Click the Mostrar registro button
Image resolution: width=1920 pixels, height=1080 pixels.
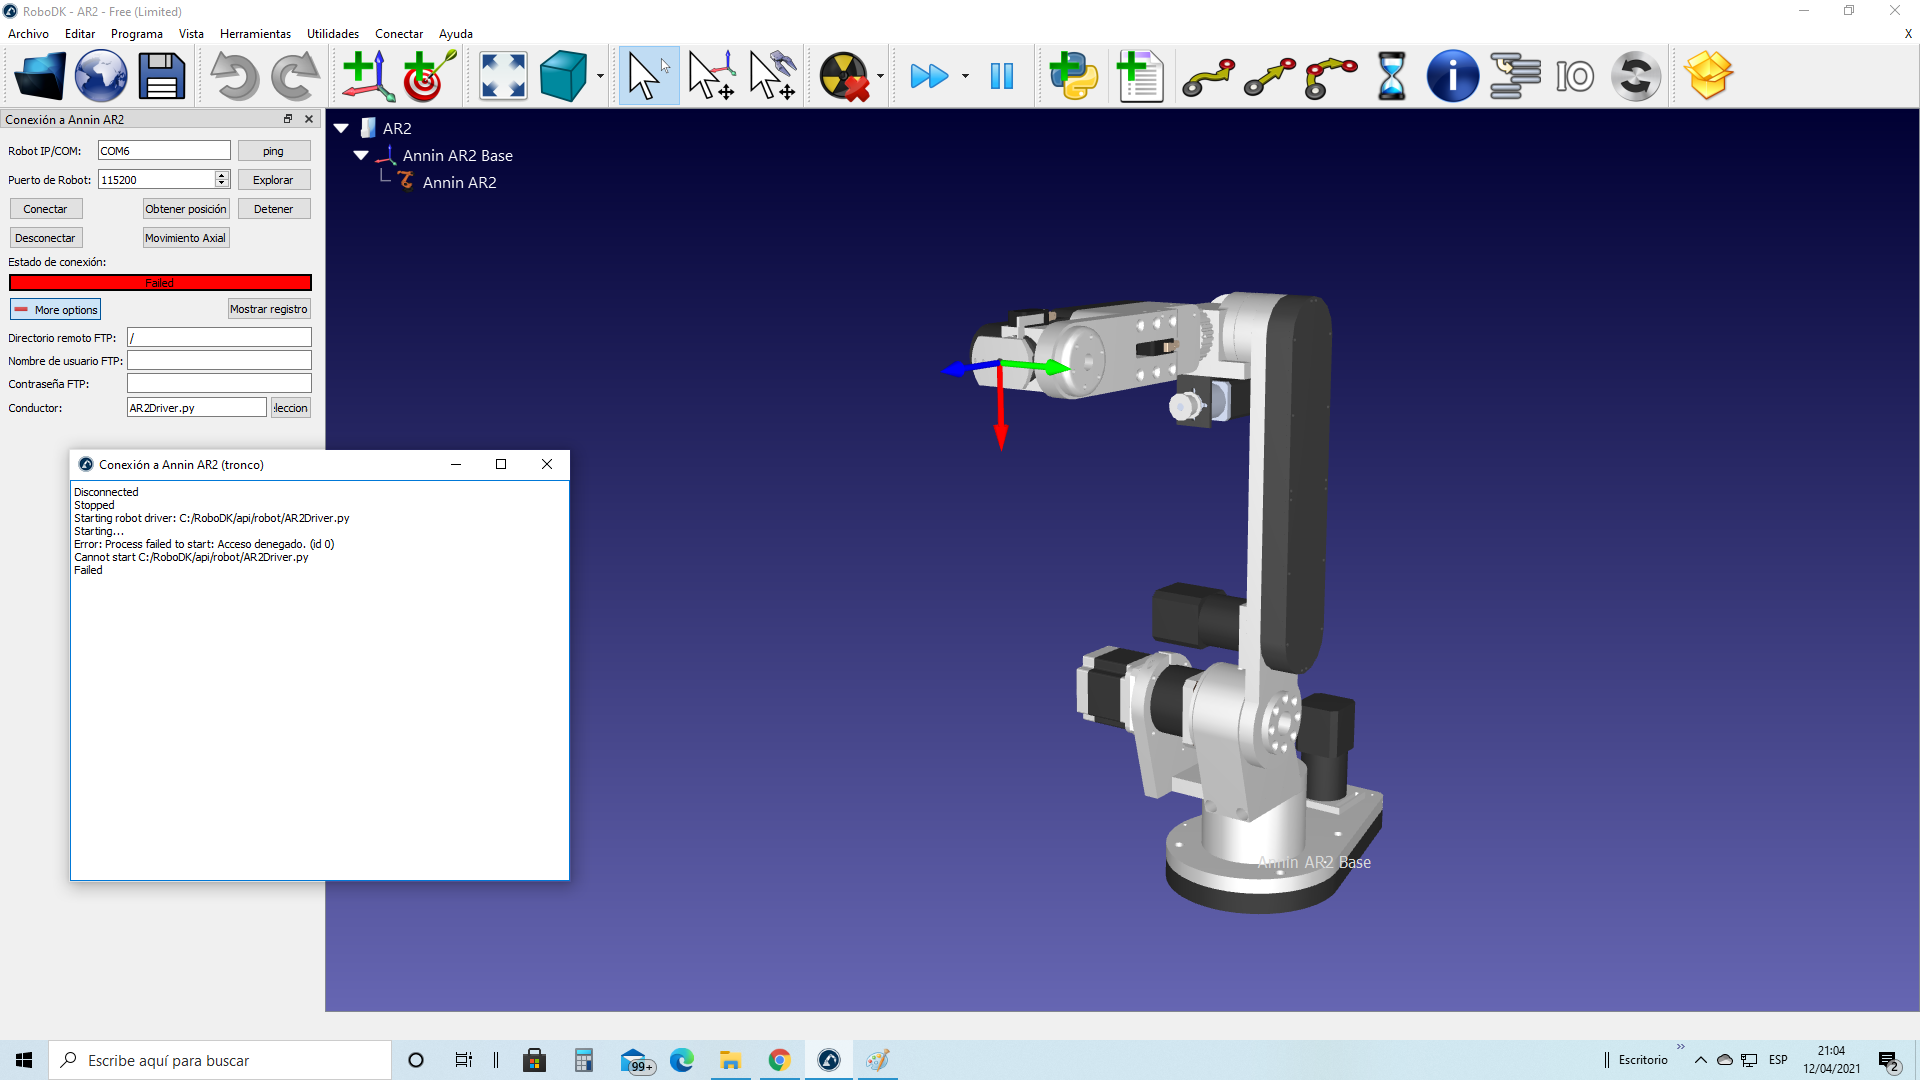[x=268, y=309]
